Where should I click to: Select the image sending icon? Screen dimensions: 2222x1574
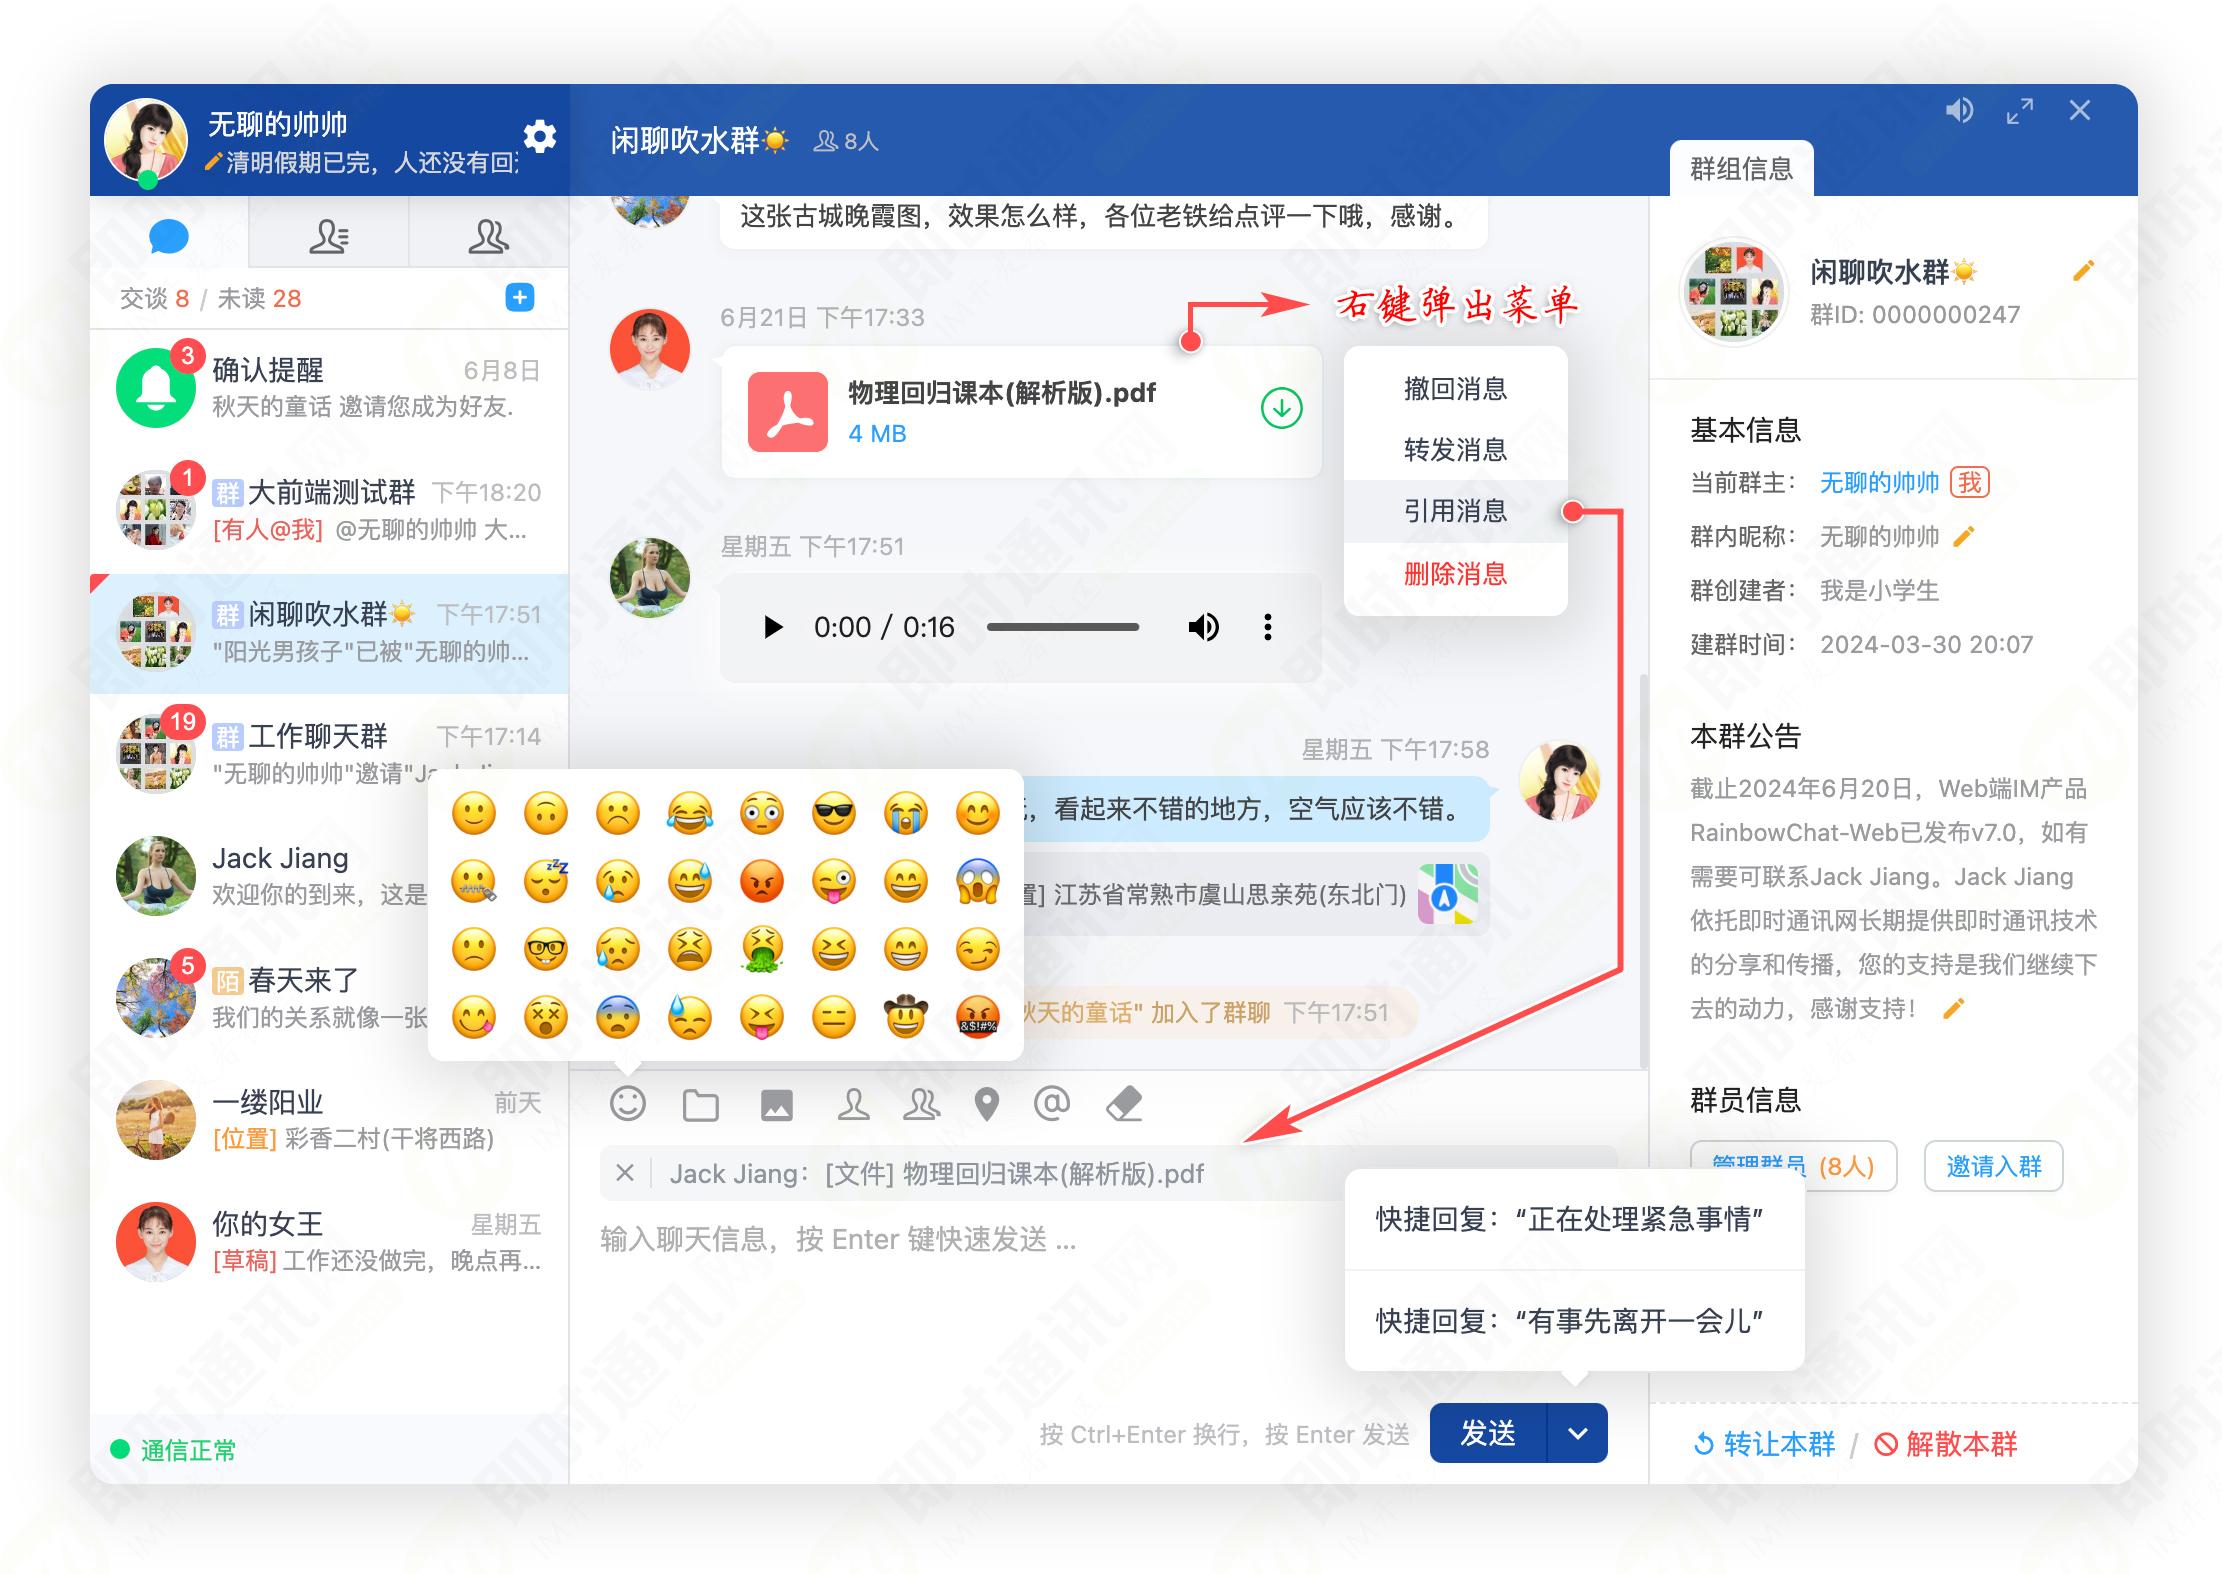[x=778, y=1103]
